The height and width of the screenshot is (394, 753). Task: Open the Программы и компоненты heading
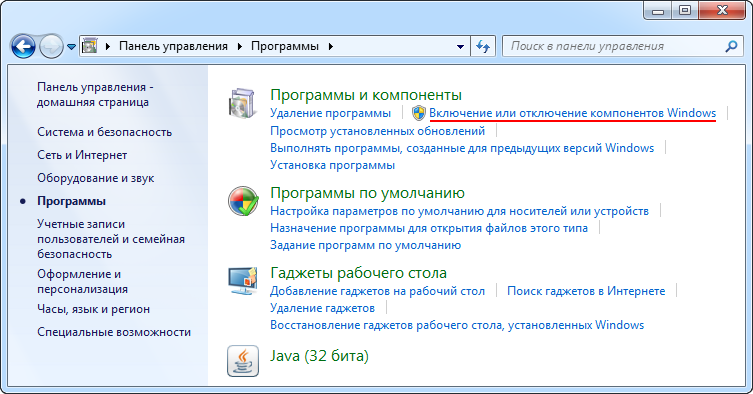point(365,95)
